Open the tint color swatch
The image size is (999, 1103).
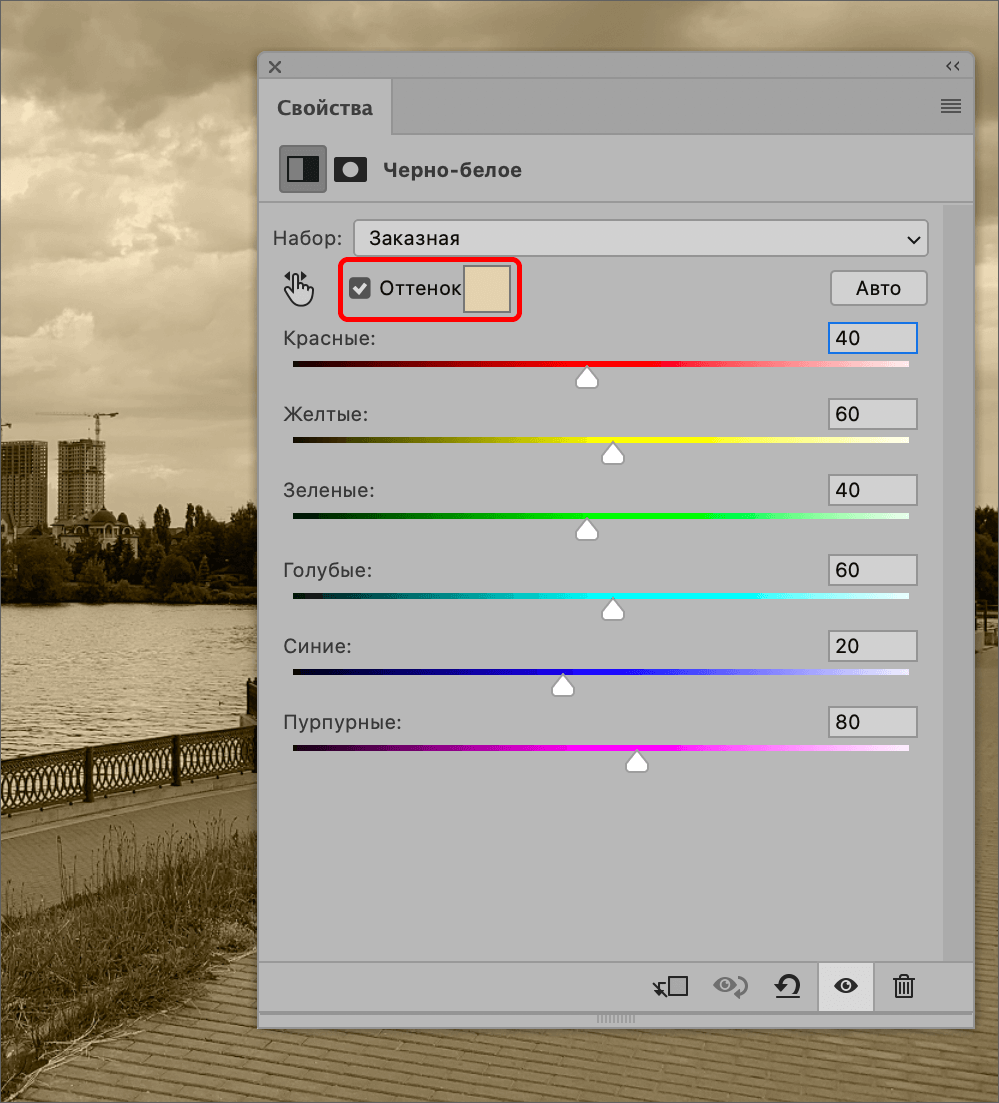(x=487, y=289)
